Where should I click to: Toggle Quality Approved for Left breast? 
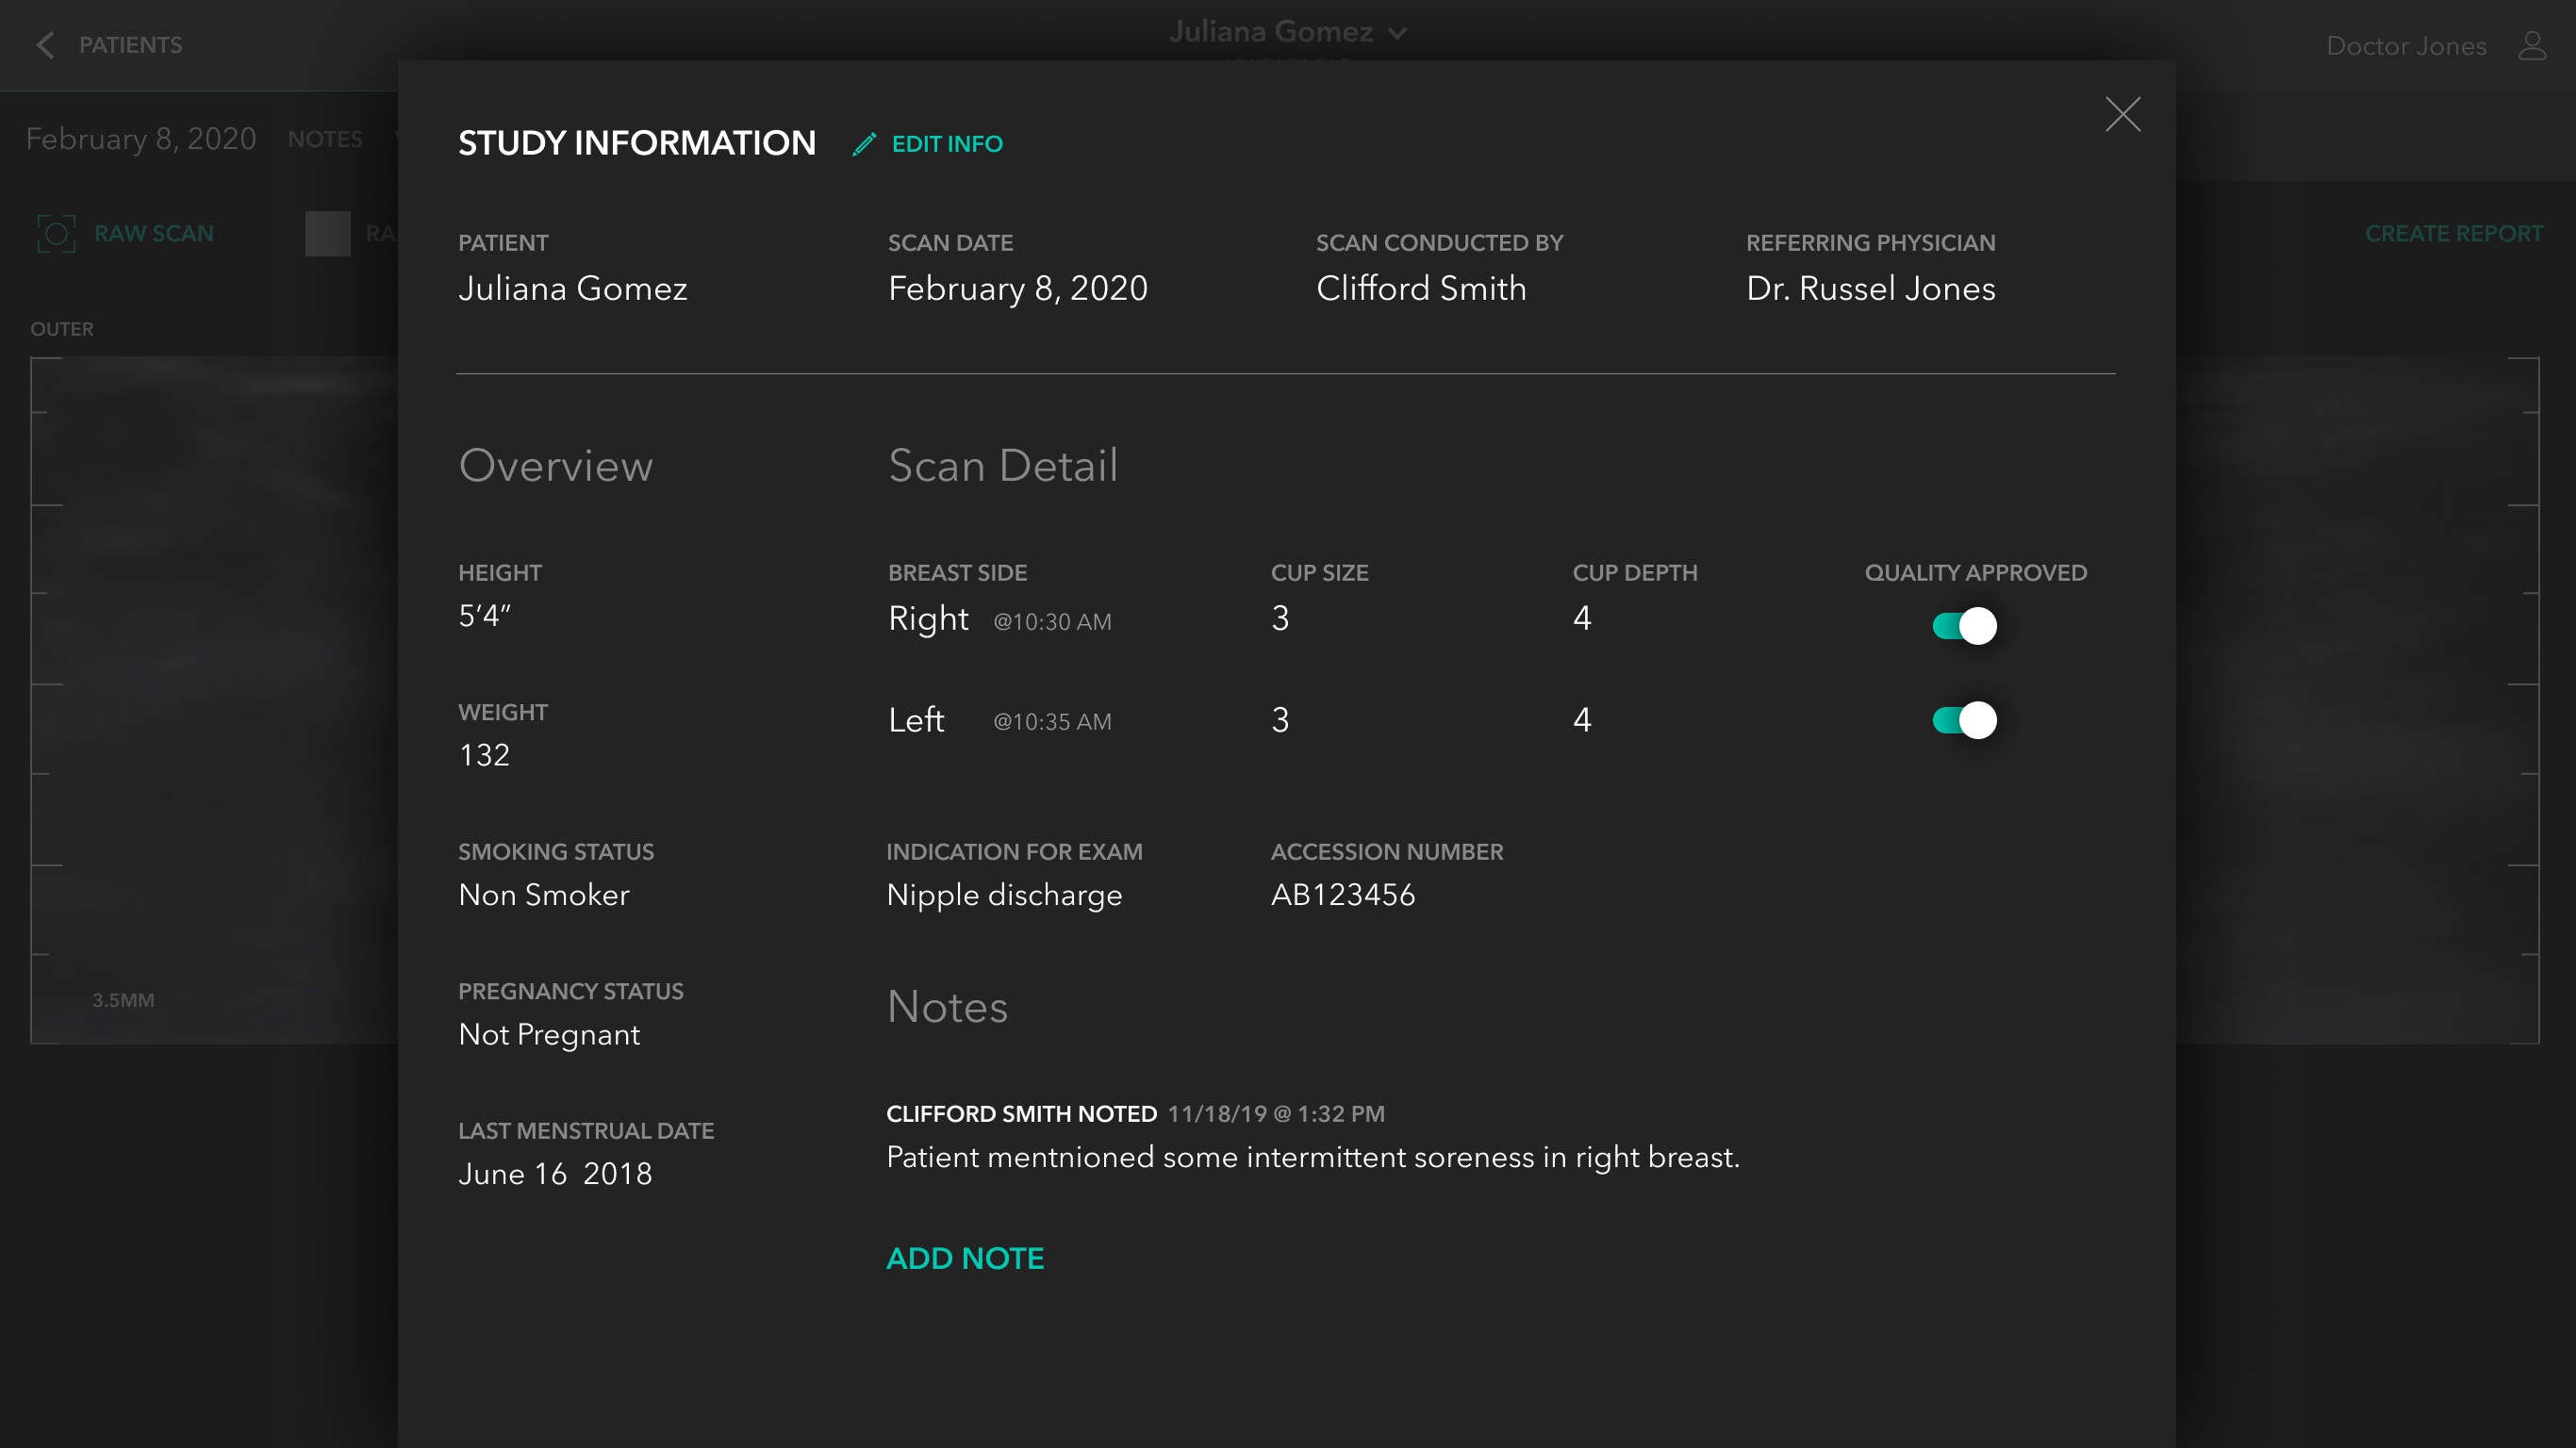tap(1963, 720)
